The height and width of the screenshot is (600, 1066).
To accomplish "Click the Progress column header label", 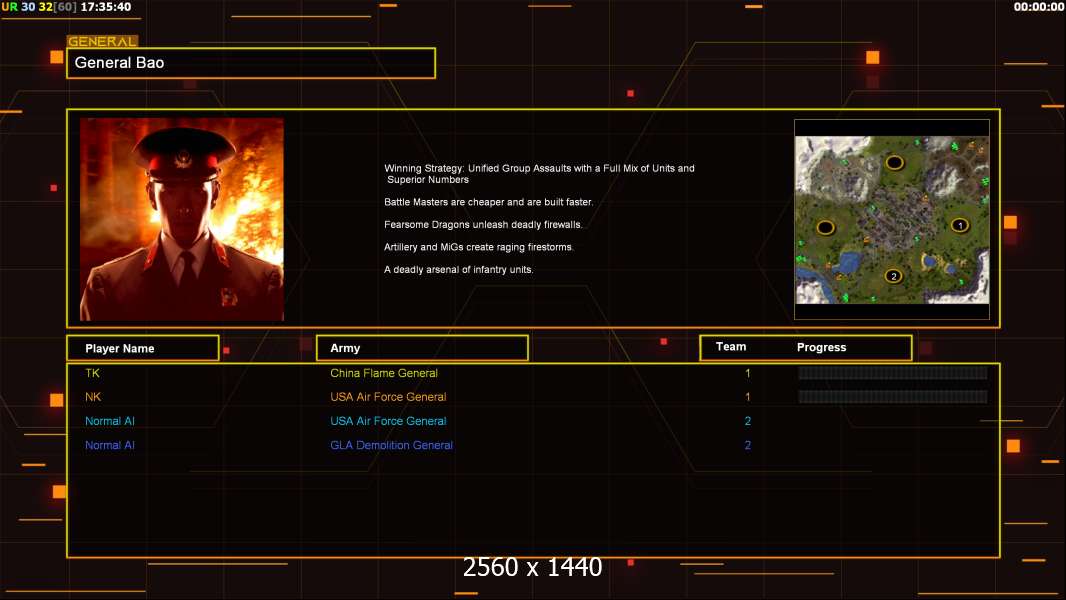I will pos(821,347).
